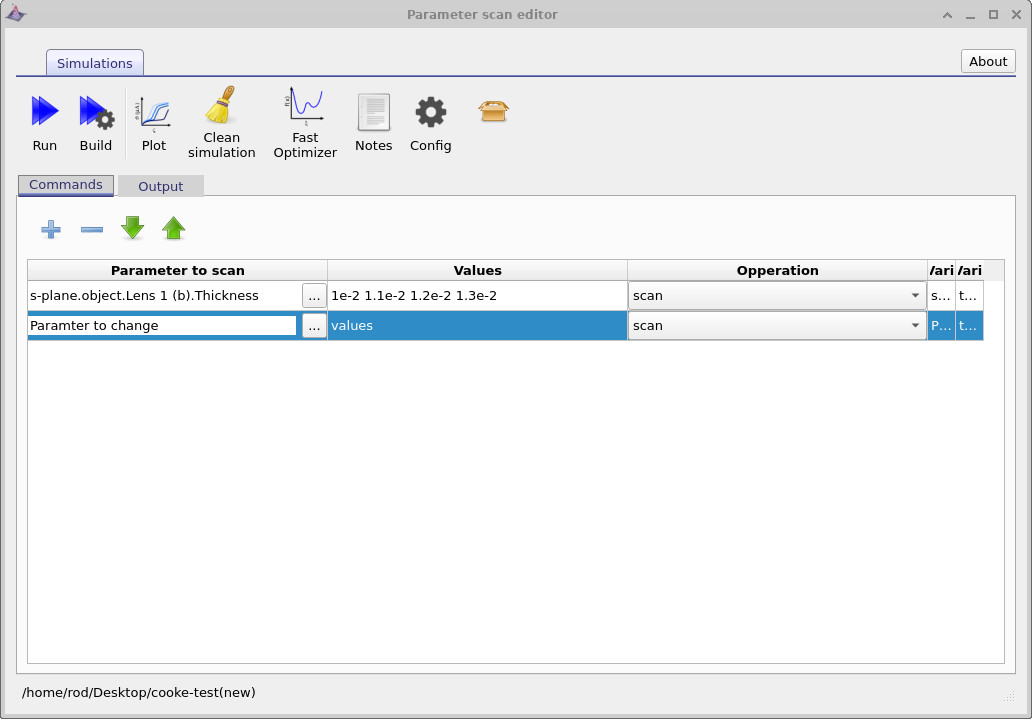Move selected row down with green arrow
This screenshot has height=720, width=1032.
pyautogui.click(x=132, y=229)
